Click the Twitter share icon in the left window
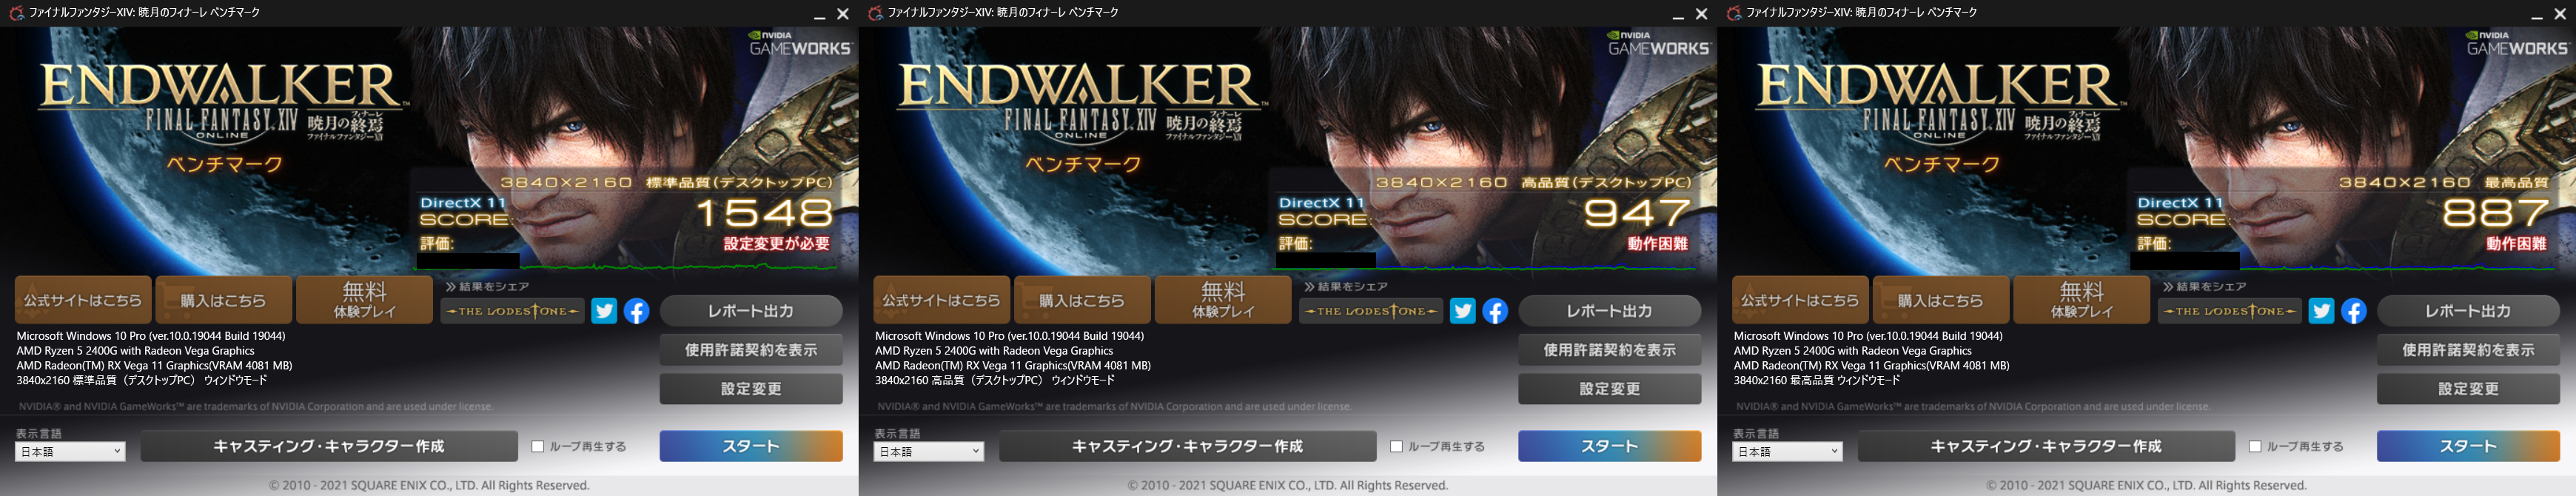2576x496 pixels. 604,311
